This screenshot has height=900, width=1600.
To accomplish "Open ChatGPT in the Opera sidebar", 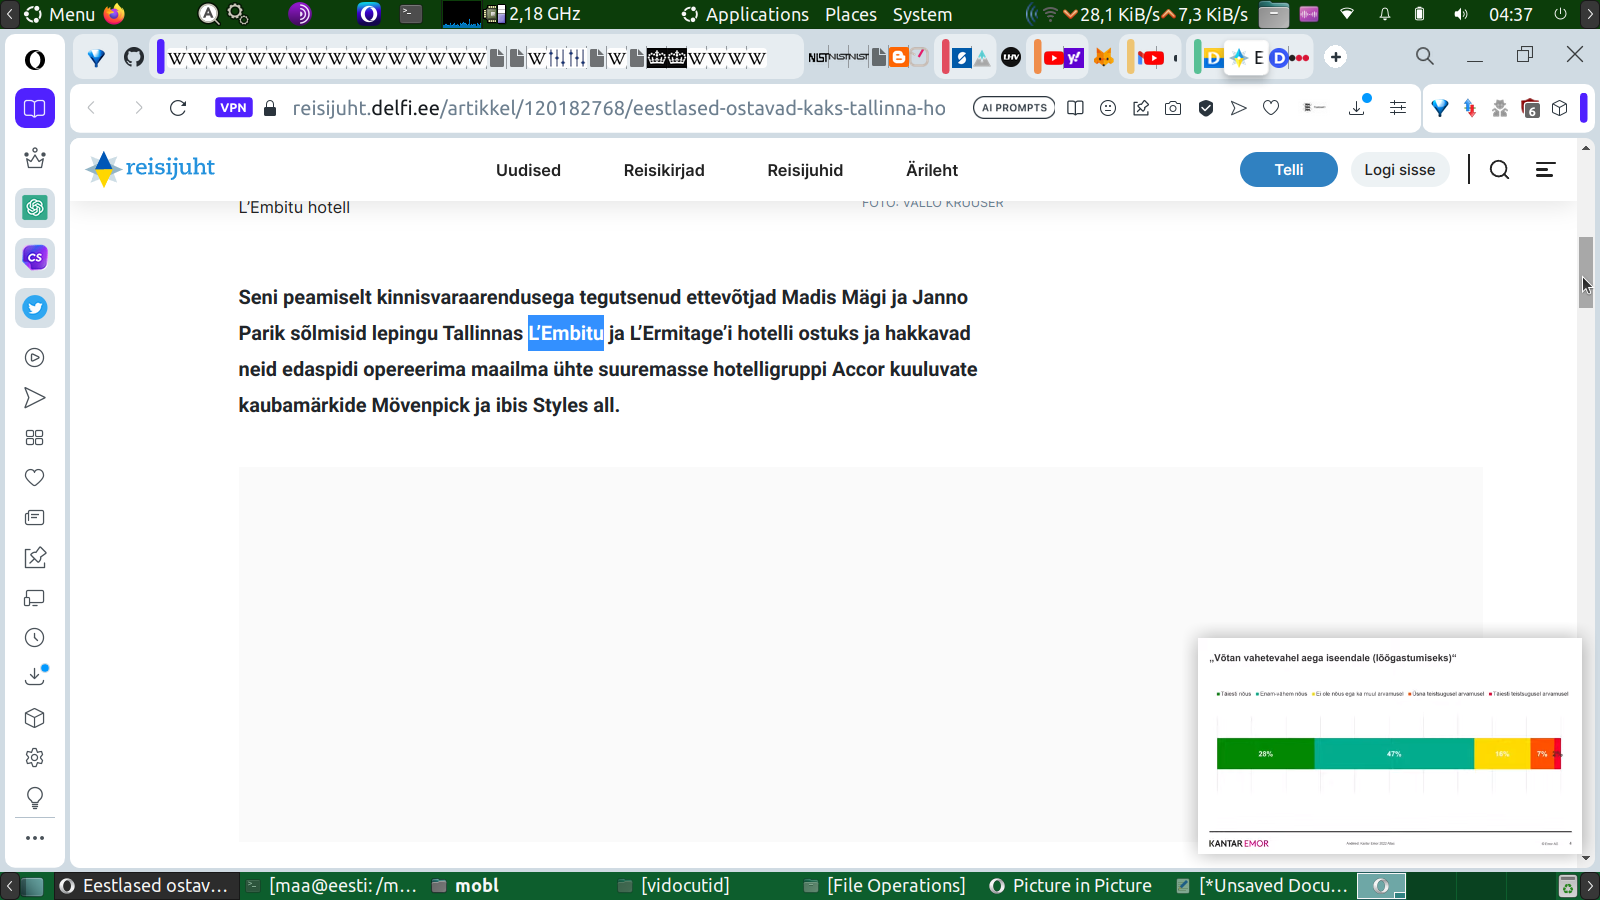I will (35, 208).
